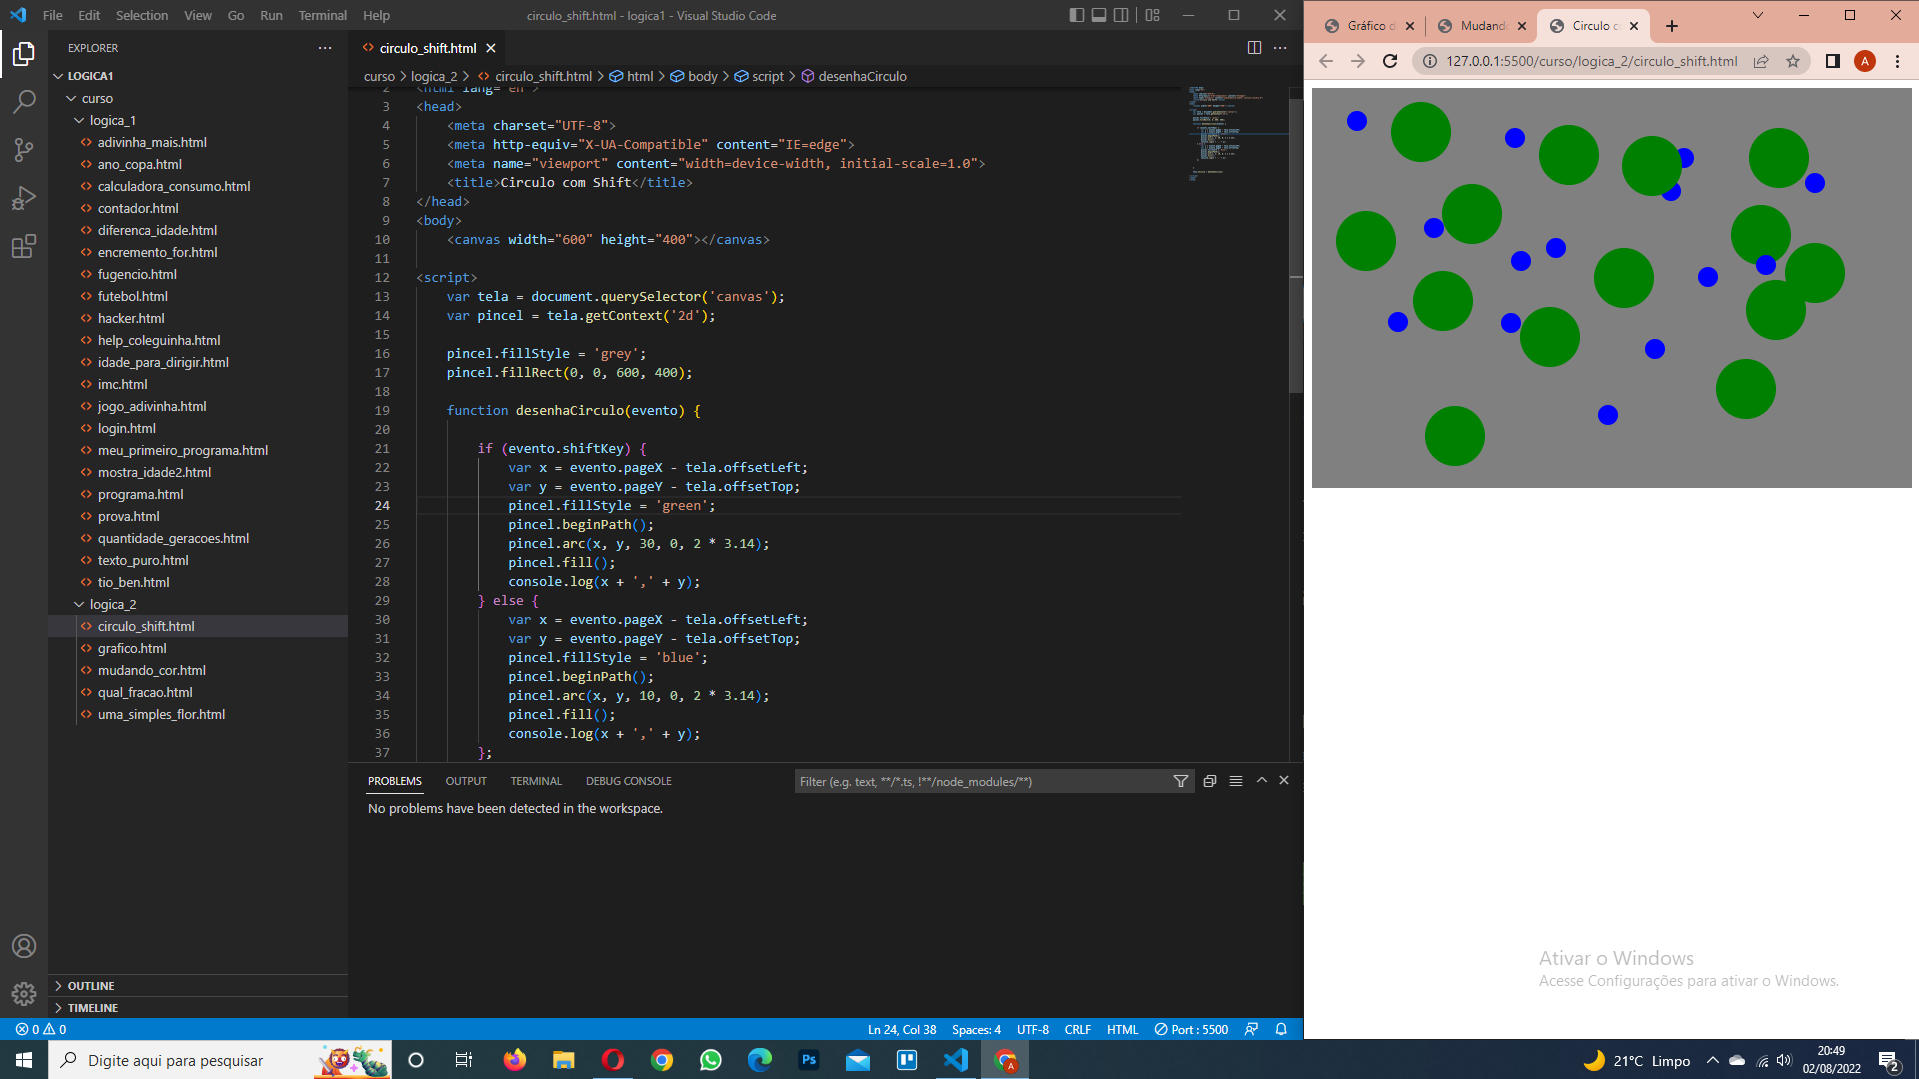Click Windows taskbar search box
This screenshot has height=1079, width=1919.
click(x=220, y=1060)
